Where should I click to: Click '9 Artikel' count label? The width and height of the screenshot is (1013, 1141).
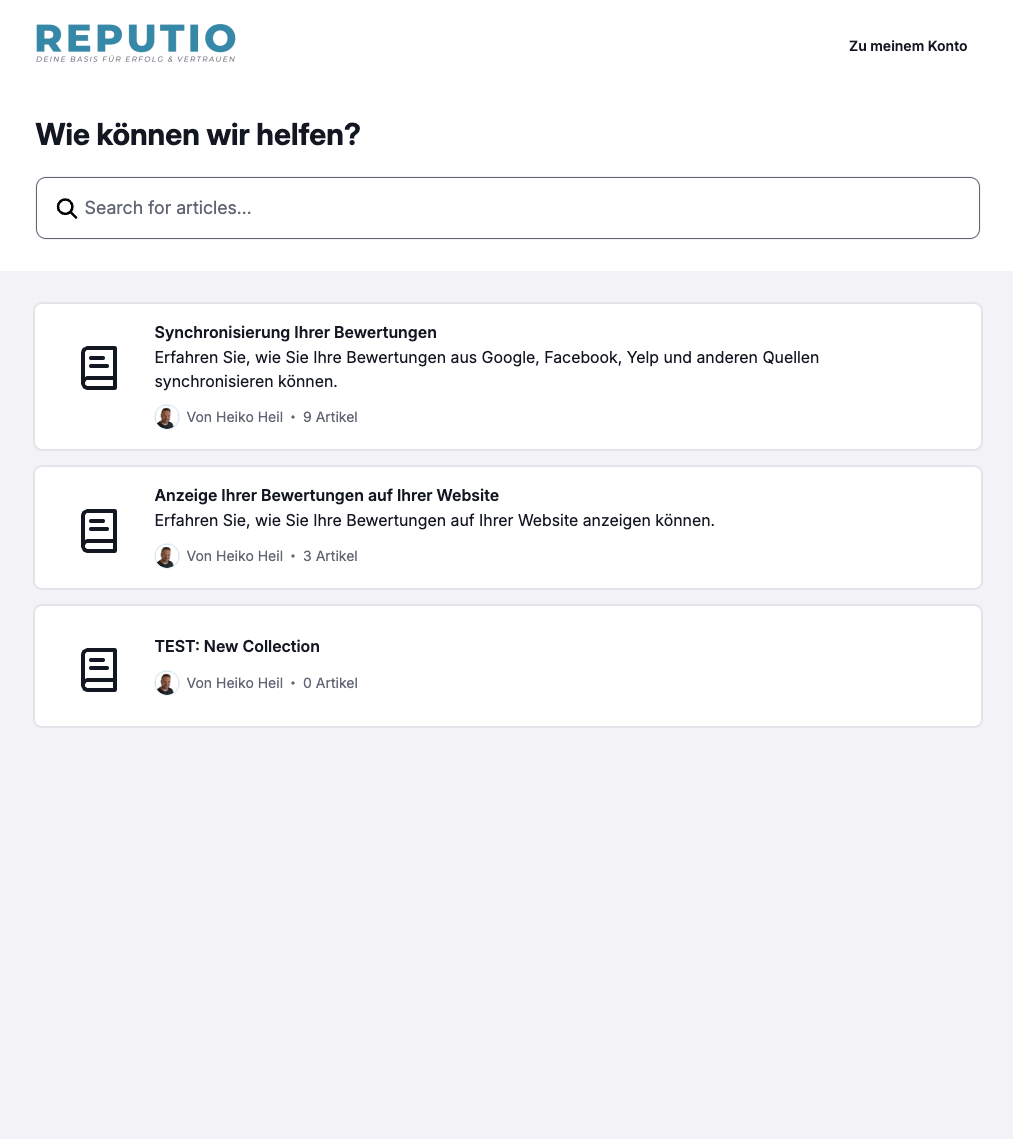pos(330,417)
